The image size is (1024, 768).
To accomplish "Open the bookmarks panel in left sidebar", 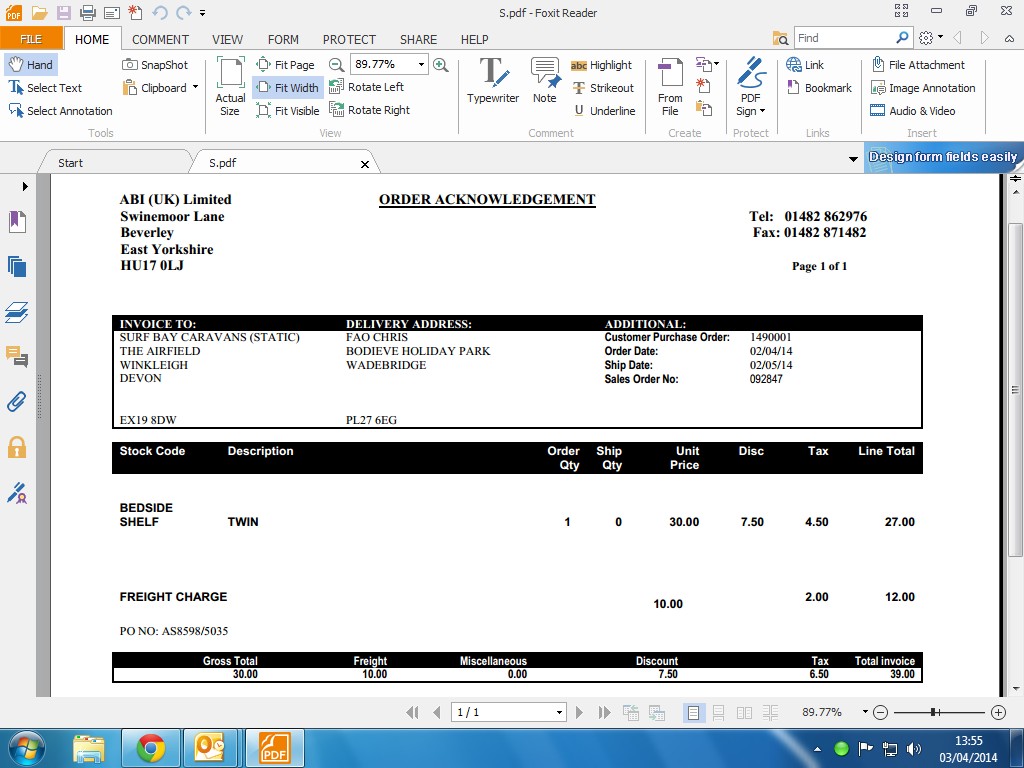I will pos(17,222).
